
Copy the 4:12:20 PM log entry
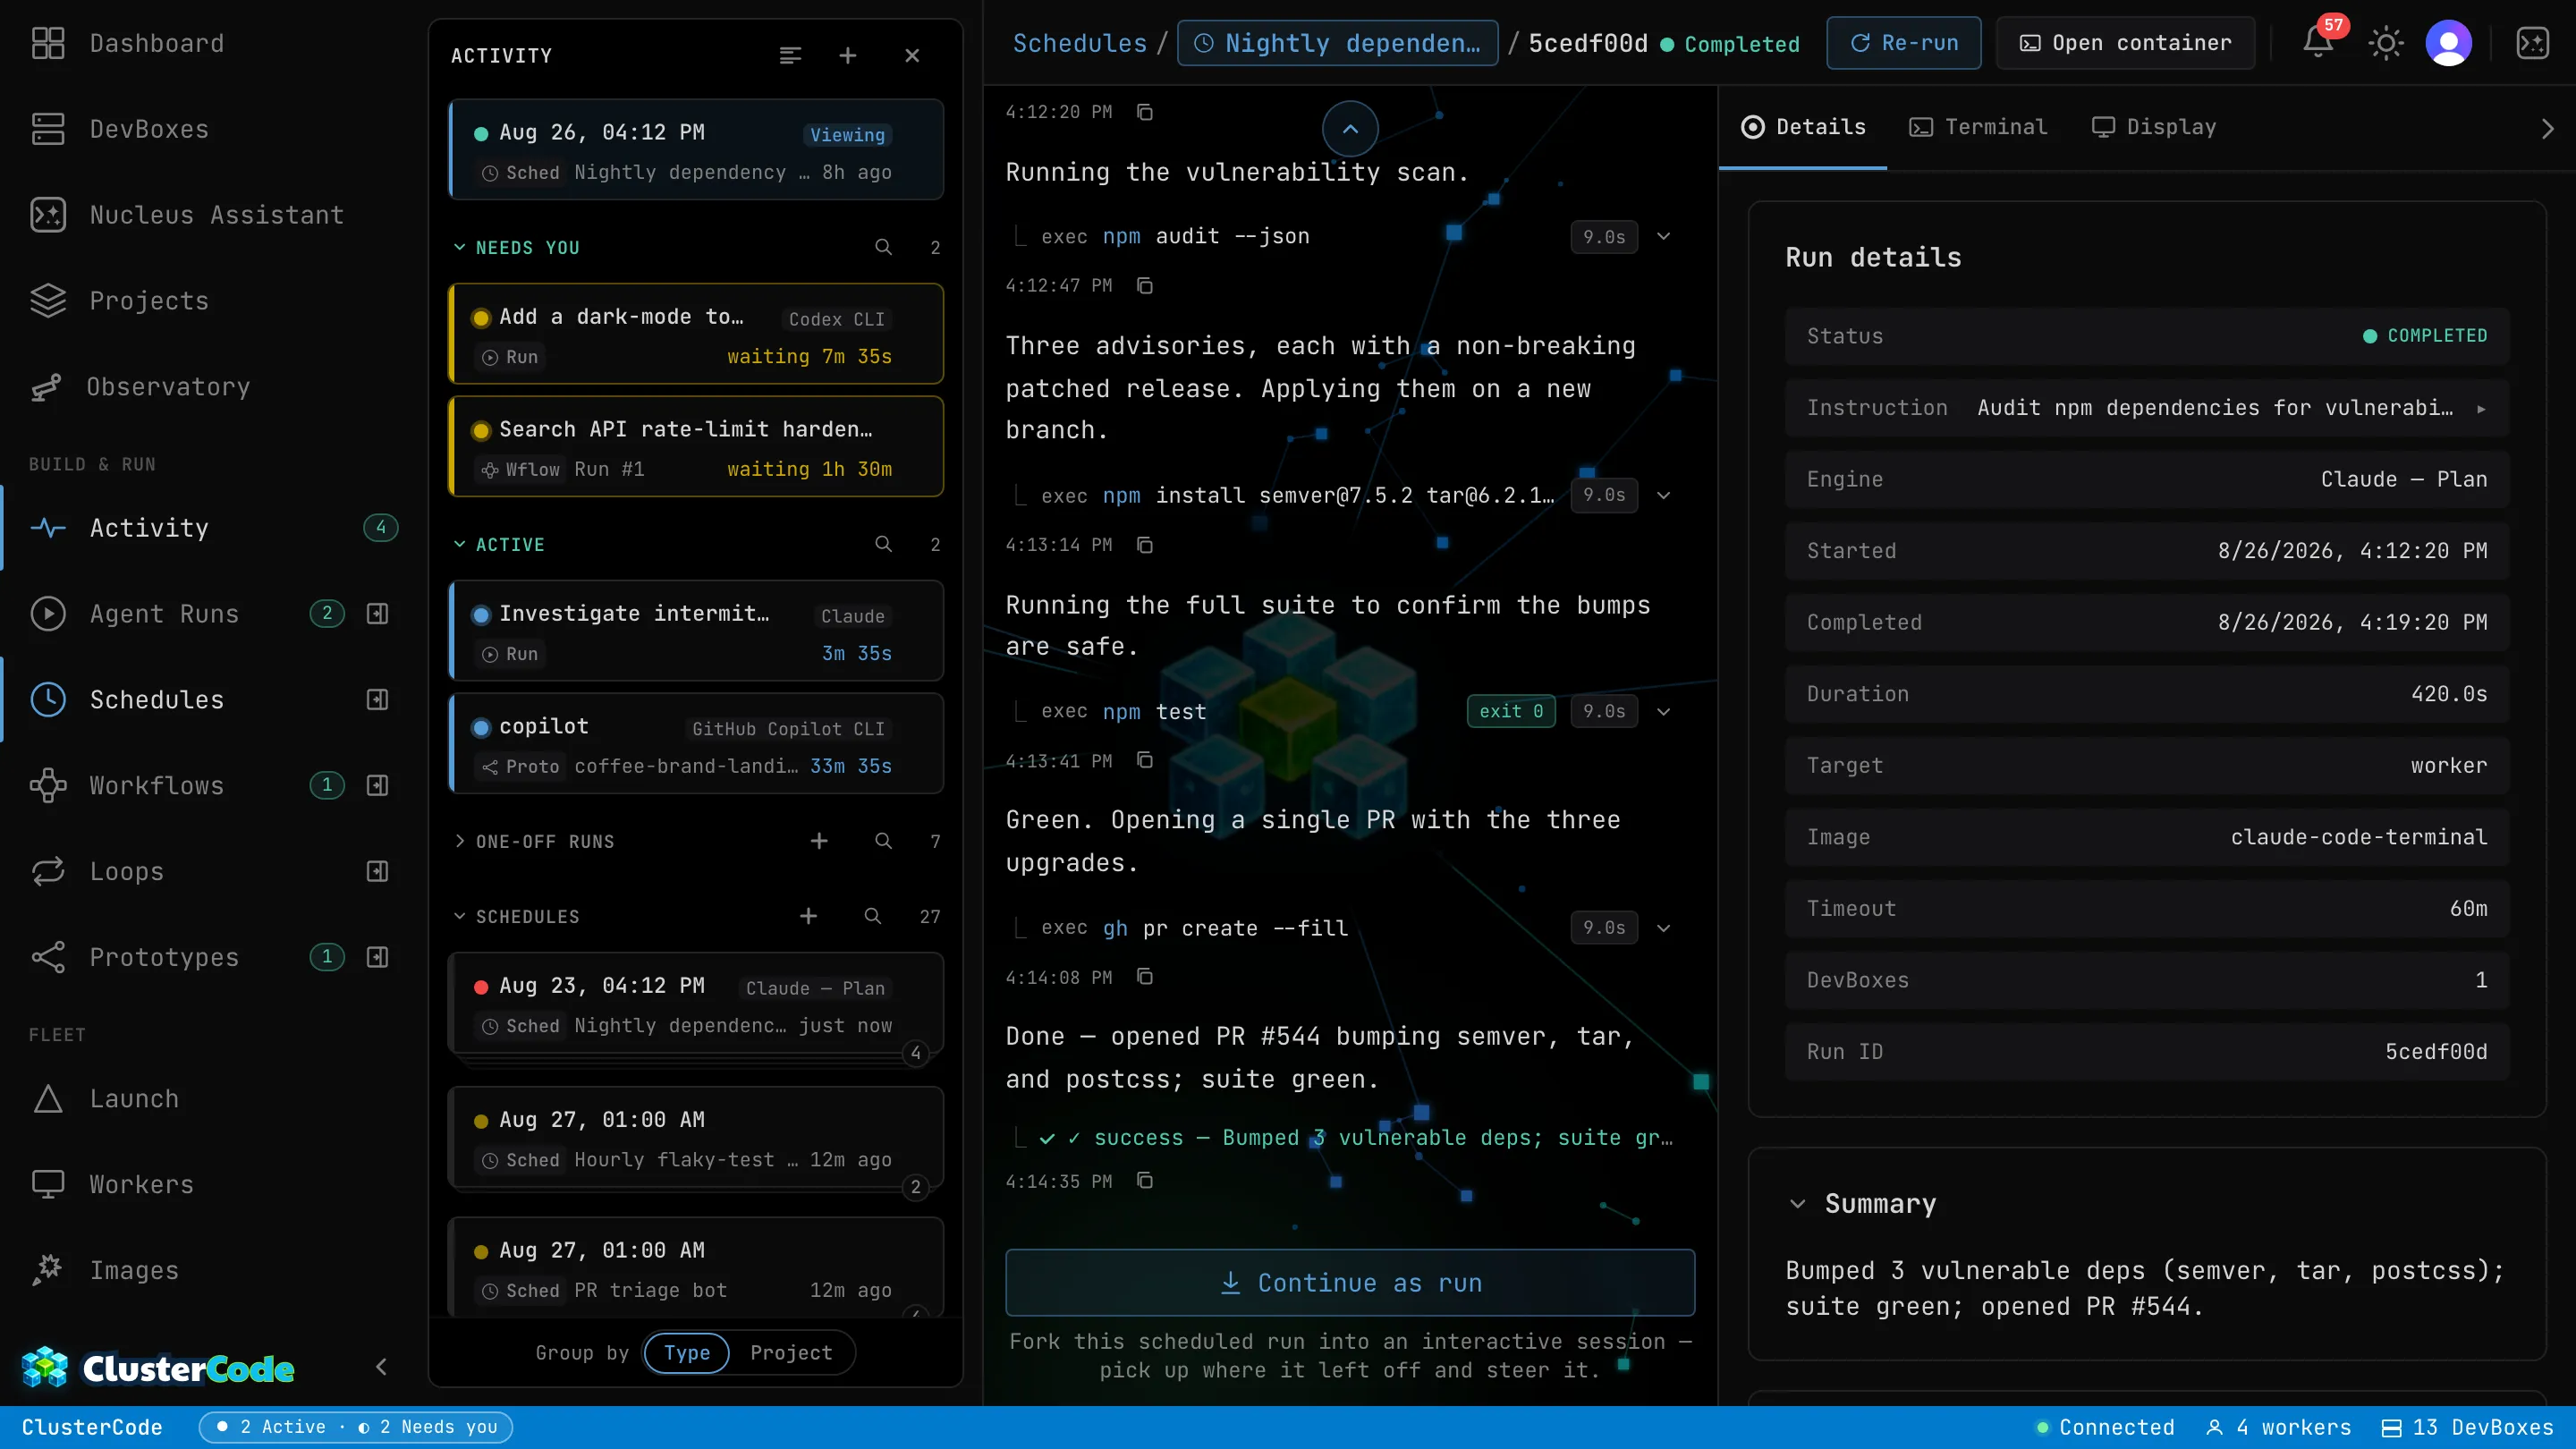[1144, 112]
